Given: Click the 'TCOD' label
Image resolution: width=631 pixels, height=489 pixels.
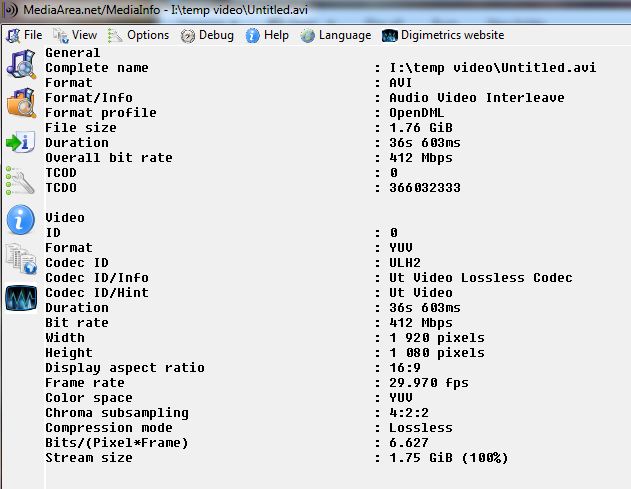Looking at the screenshot, I should (61, 173).
